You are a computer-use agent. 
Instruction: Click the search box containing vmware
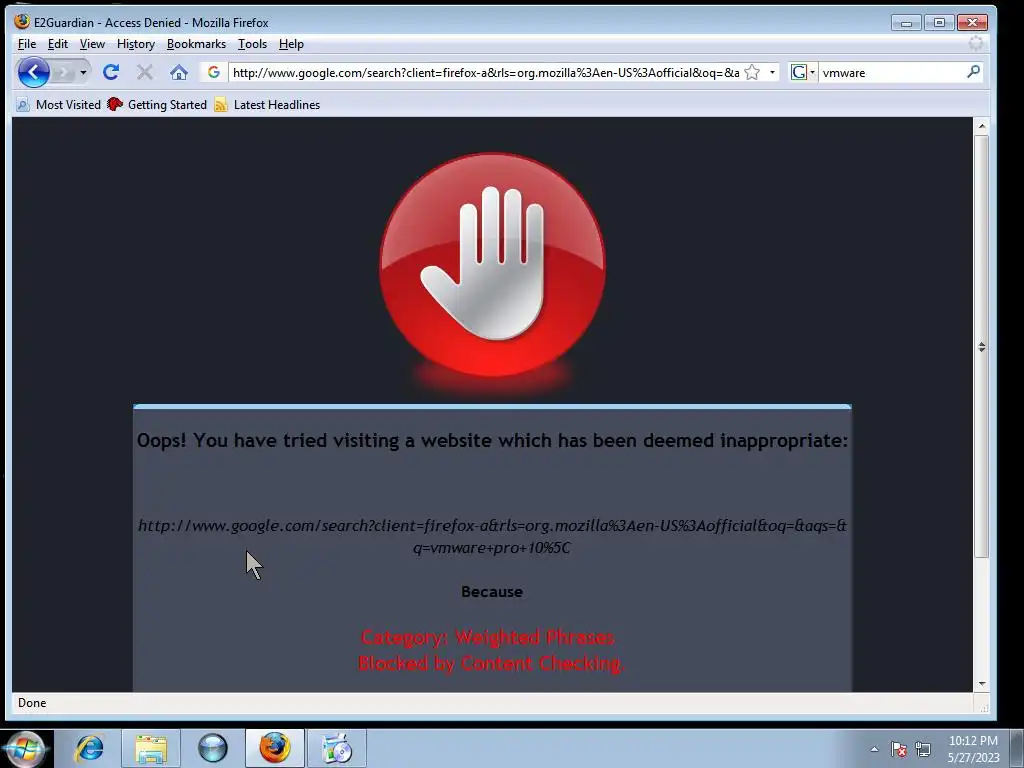pos(891,72)
